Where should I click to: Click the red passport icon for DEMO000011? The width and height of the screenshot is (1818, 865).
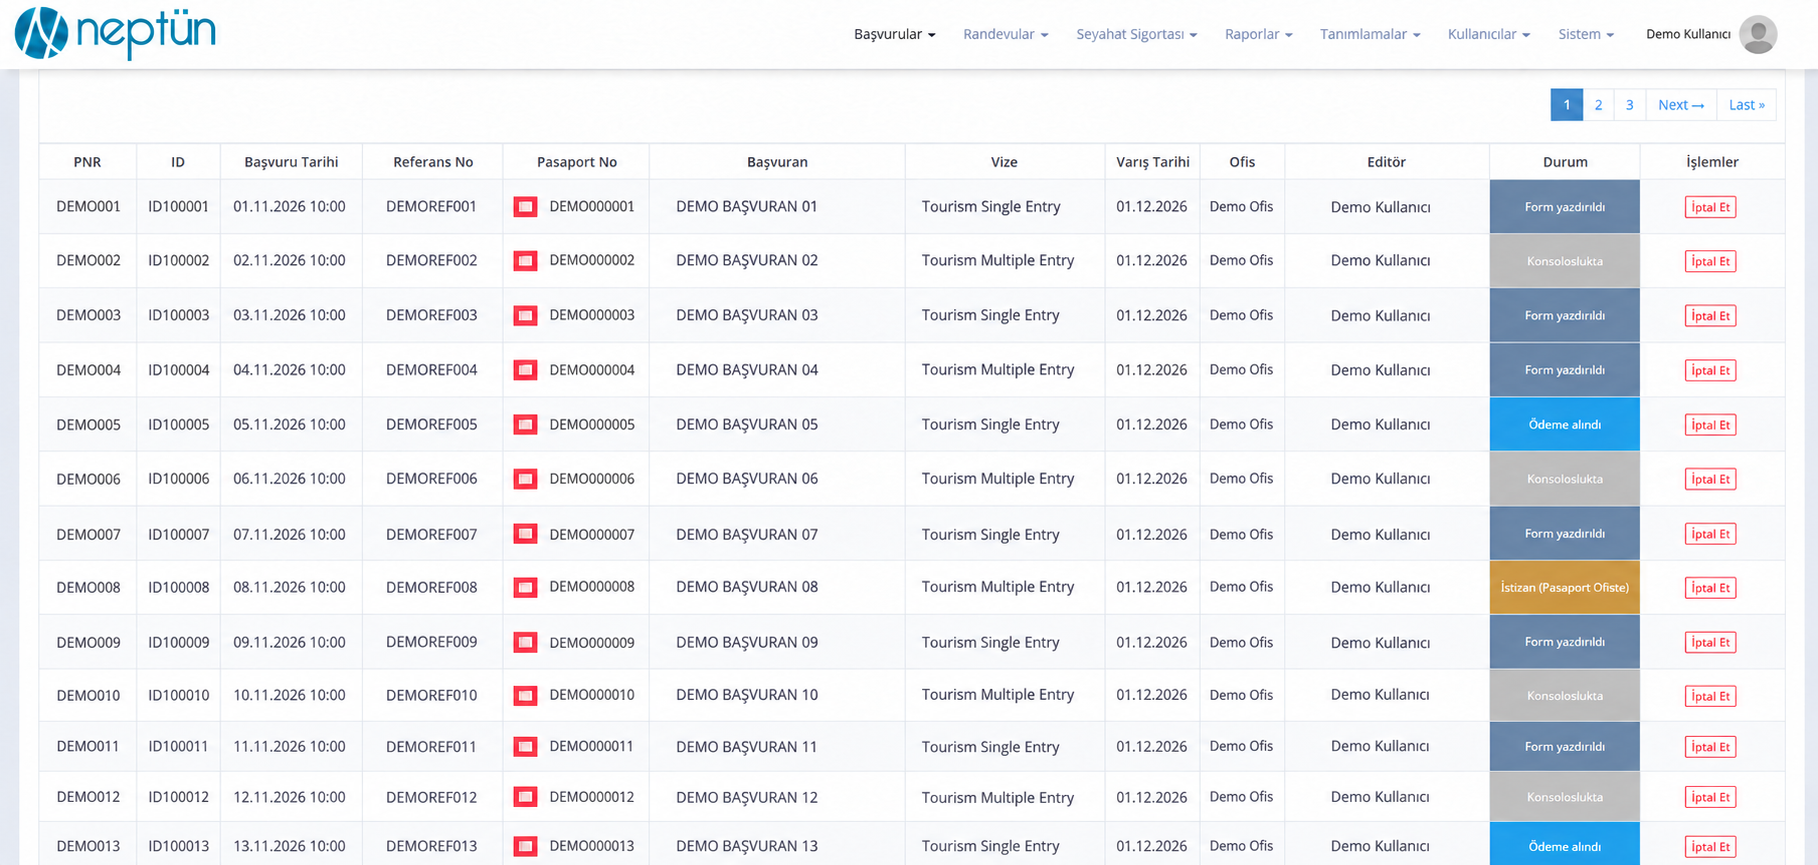525,747
